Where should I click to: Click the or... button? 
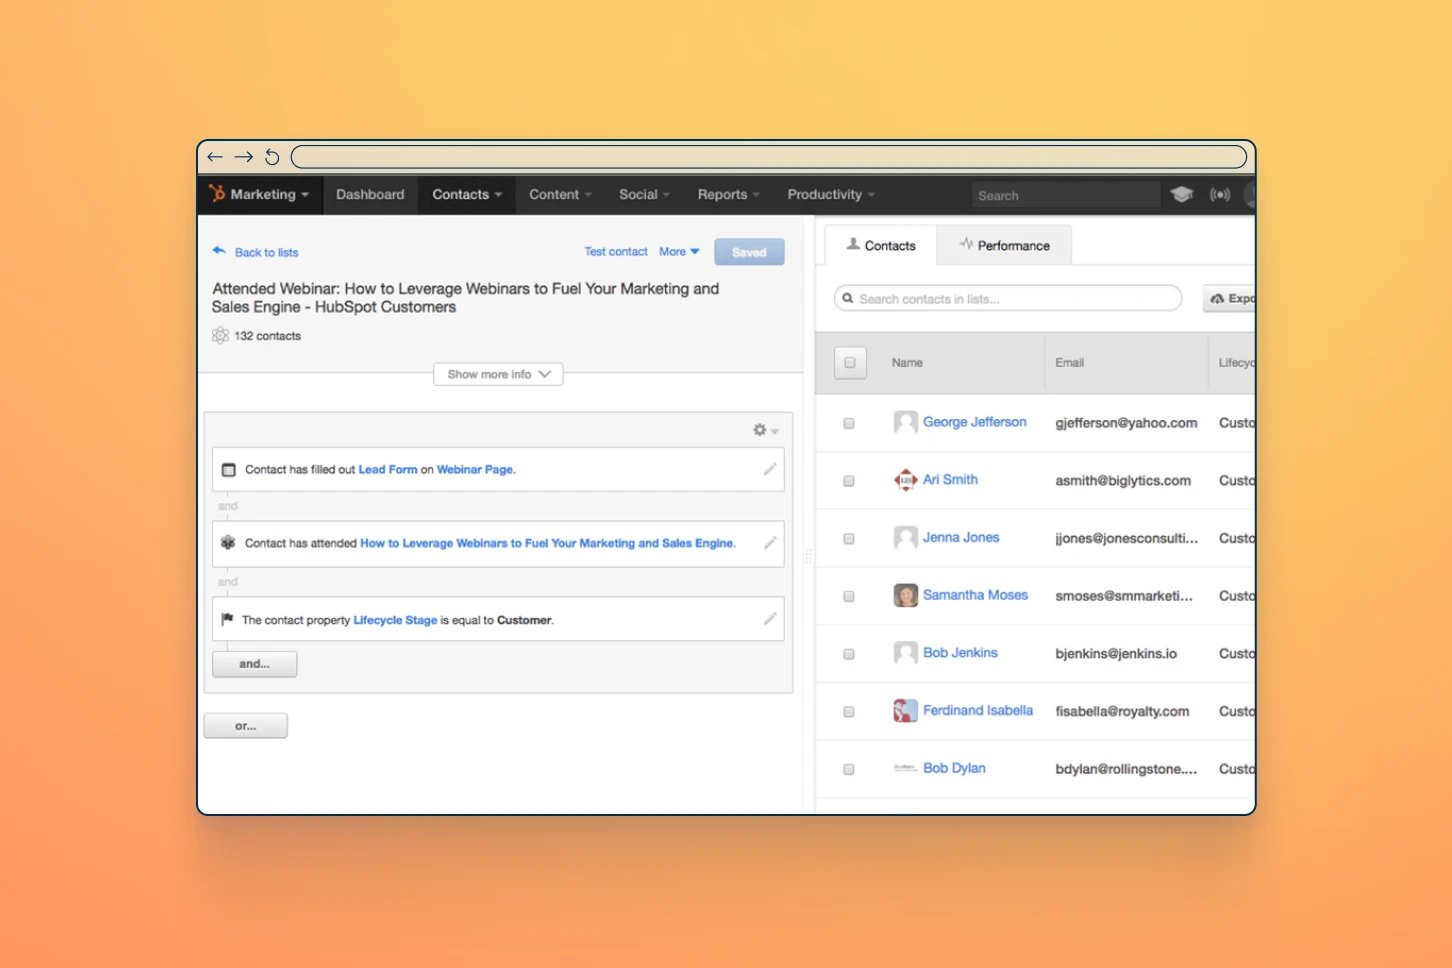[x=245, y=726]
